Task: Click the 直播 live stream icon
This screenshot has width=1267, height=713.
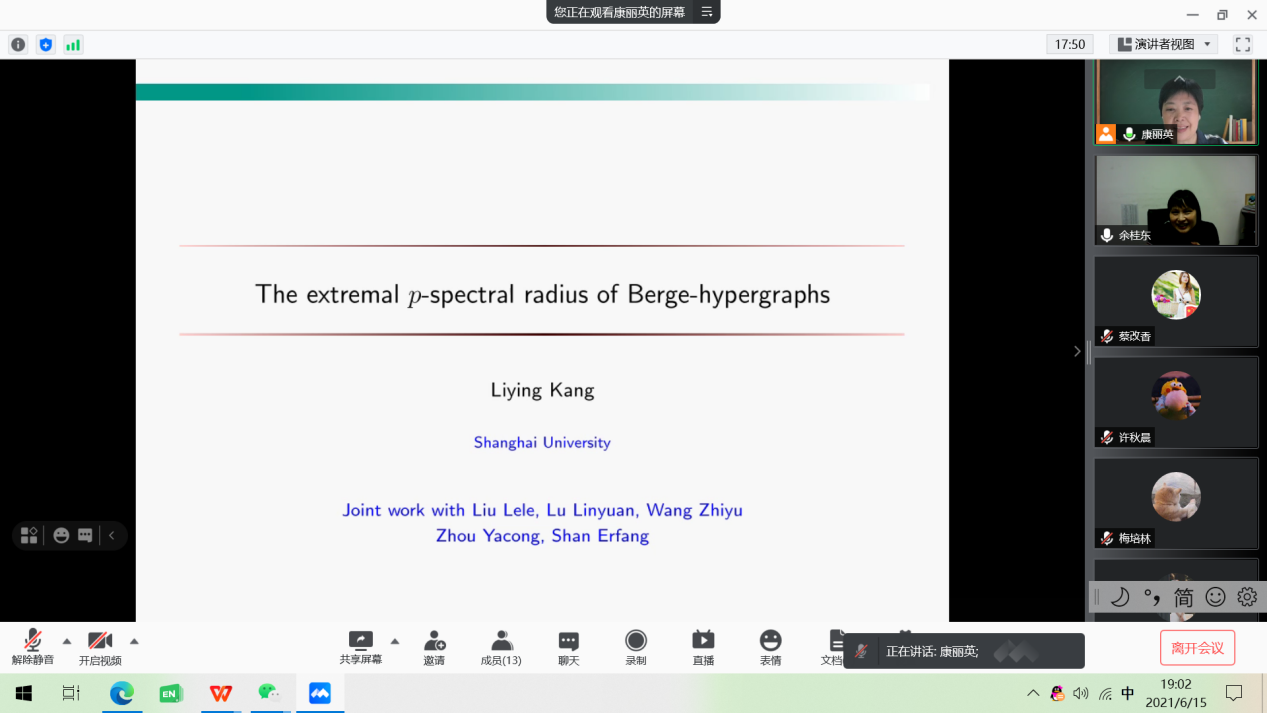Action: pos(703,646)
